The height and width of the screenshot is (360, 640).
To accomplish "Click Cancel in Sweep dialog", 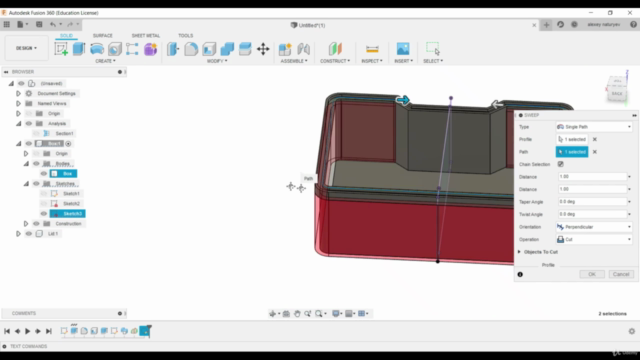I will click(x=621, y=274).
